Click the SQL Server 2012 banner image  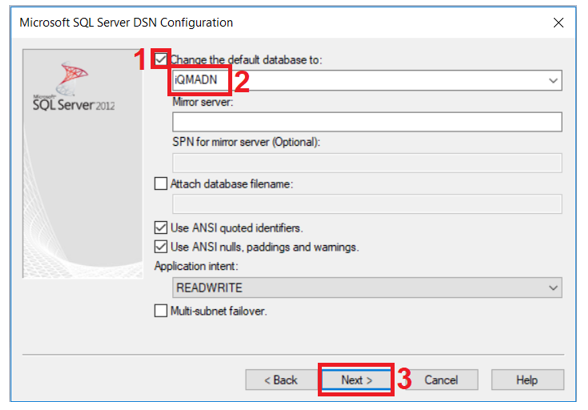click(82, 164)
